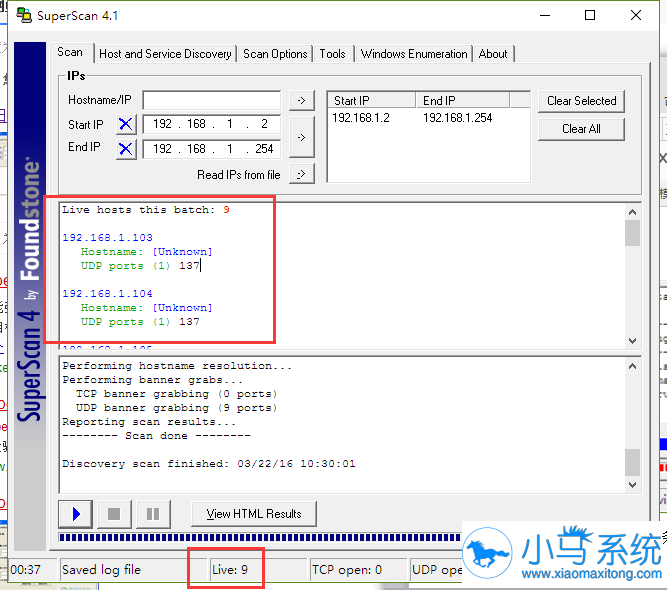Add the Start/End IP range with arrow button
The height and width of the screenshot is (590, 667).
click(x=302, y=137)
